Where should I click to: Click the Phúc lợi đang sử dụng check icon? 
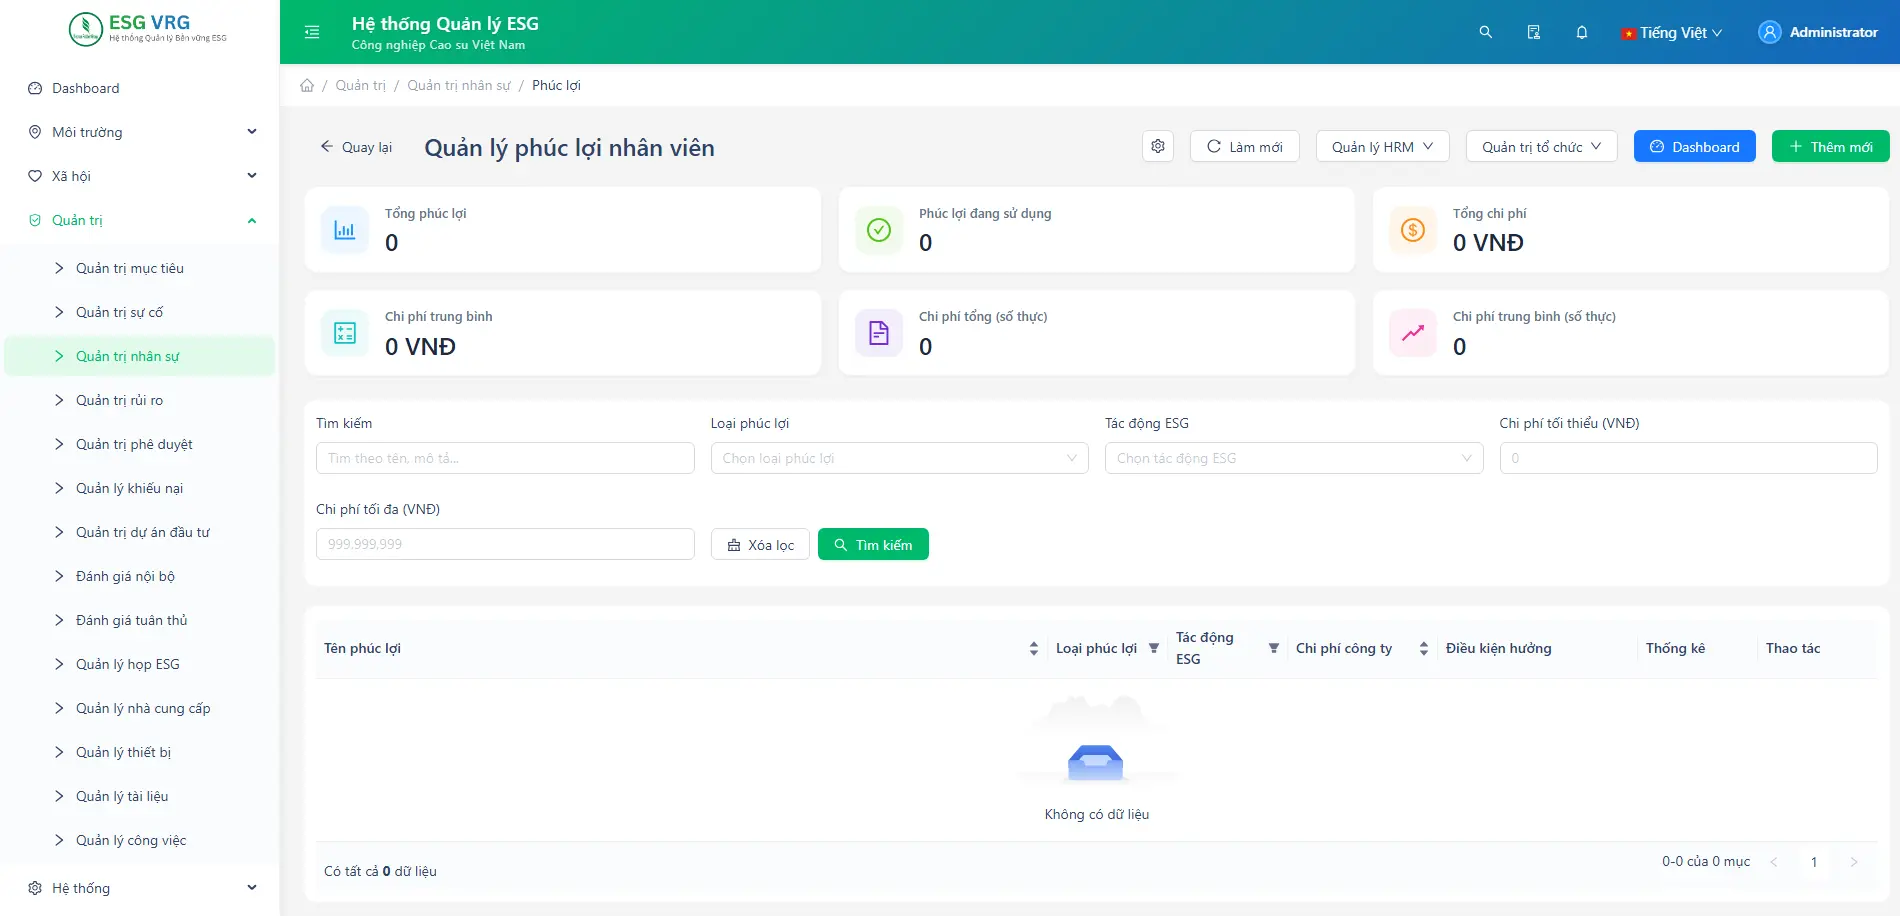[x=879, y=230]
